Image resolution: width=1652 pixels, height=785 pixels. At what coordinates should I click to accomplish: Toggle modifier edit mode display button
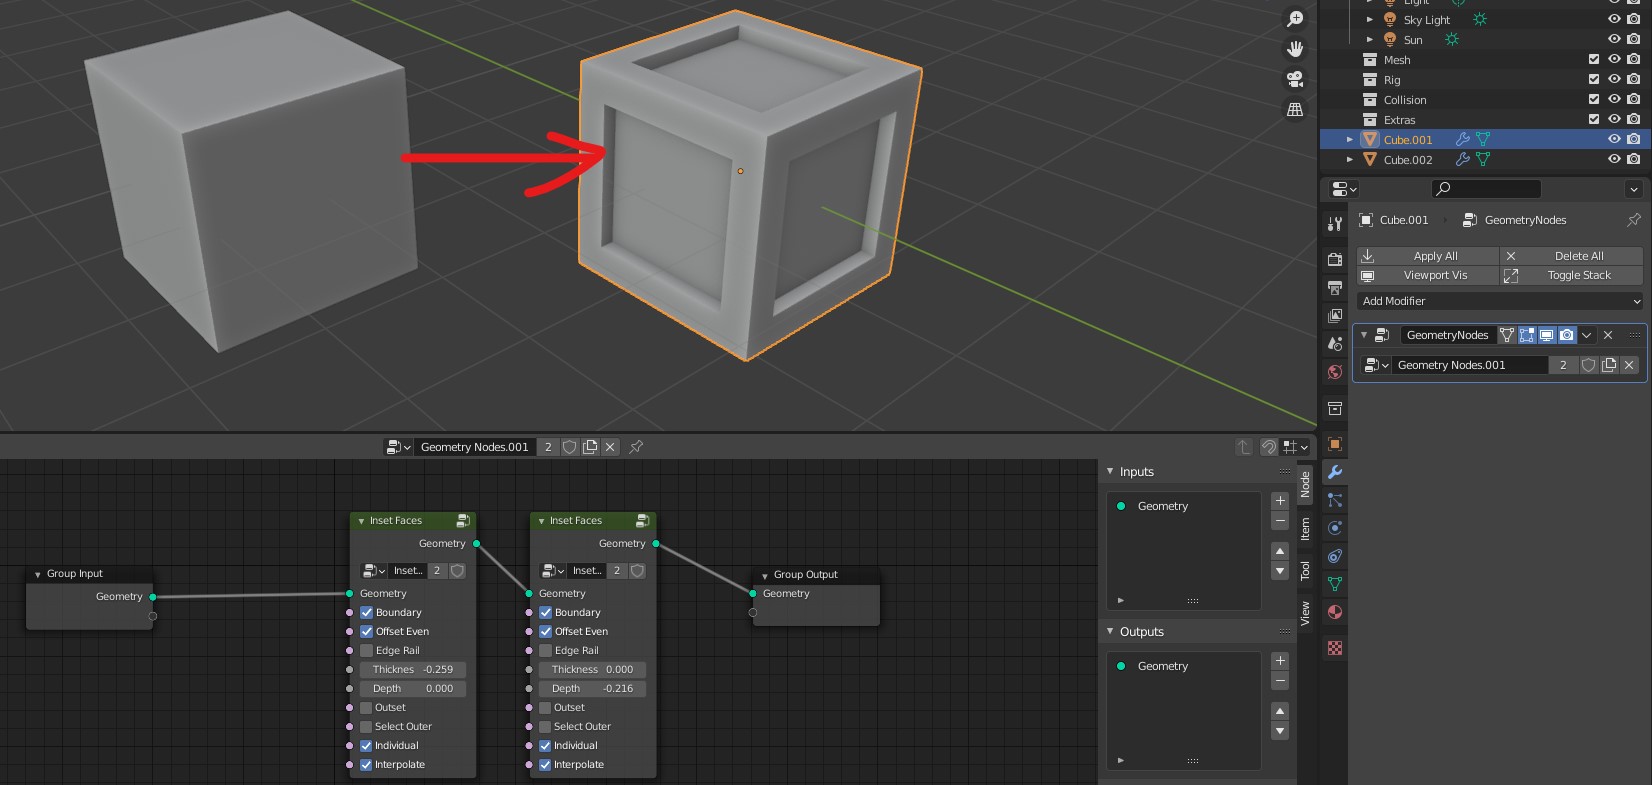(x=1526, y=335)
